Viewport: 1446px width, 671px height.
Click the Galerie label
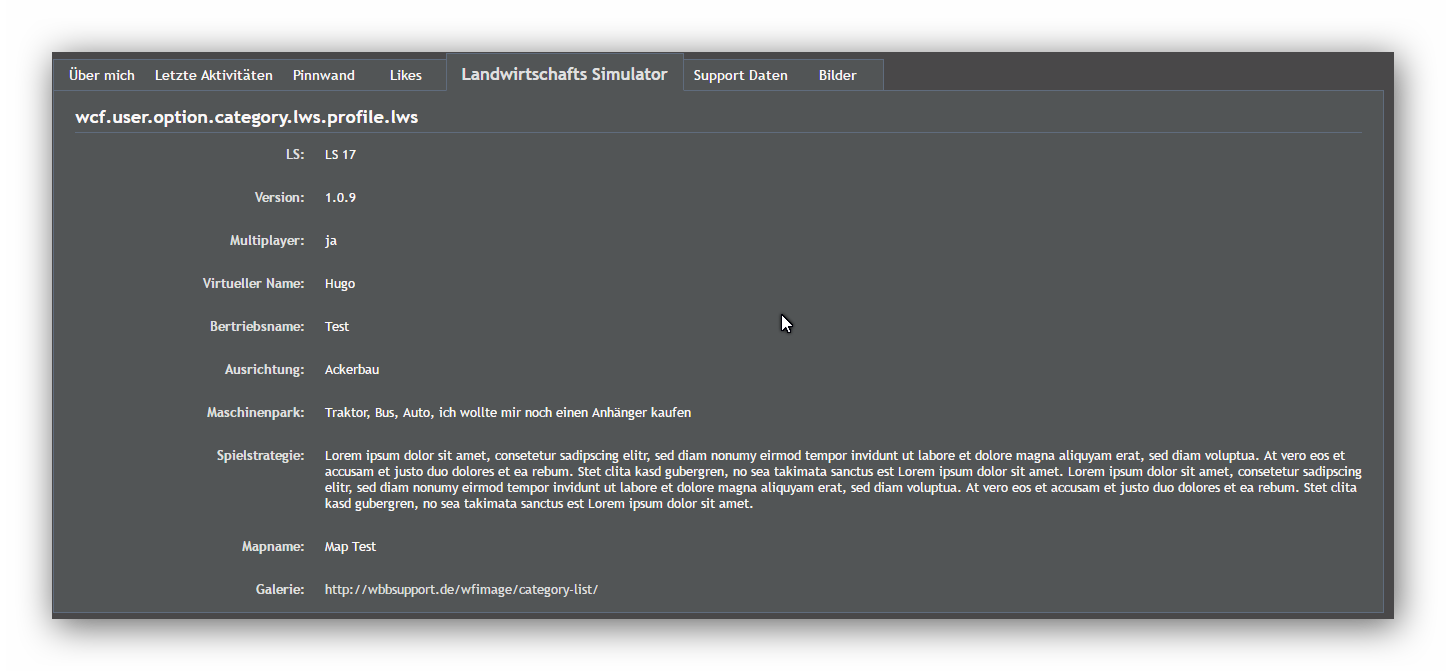pos(279,590)
